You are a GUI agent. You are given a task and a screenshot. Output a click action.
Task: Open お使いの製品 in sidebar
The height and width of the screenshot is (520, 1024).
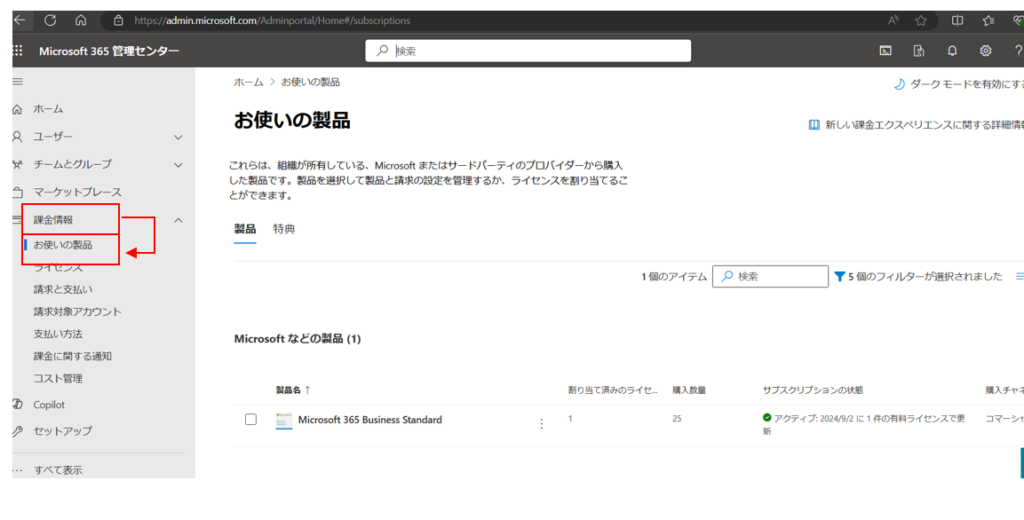point(63,245)
